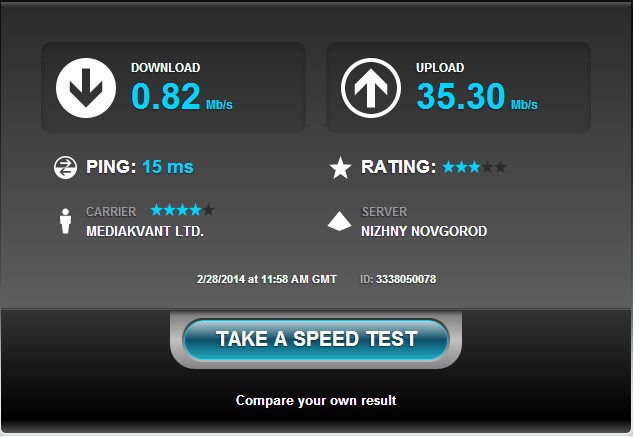Click the carrier star rating
This screenshot has height=437, width=635.
(182, 210)
